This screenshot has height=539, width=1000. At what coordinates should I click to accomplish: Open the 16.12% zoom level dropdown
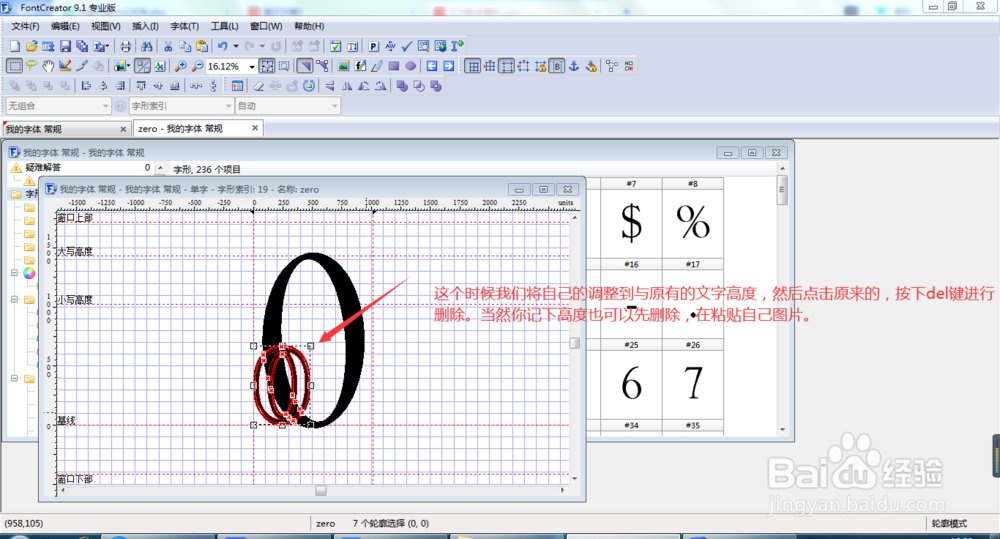coord(252,66)
